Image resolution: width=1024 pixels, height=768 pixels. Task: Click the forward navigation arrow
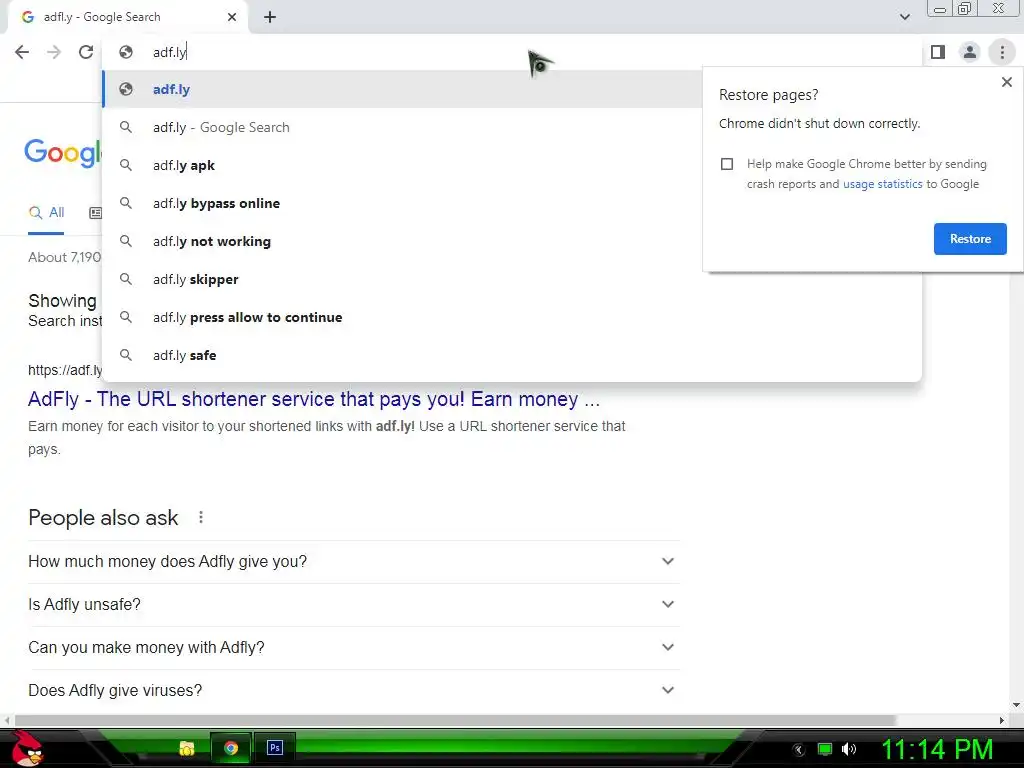[x=54, y=52]
